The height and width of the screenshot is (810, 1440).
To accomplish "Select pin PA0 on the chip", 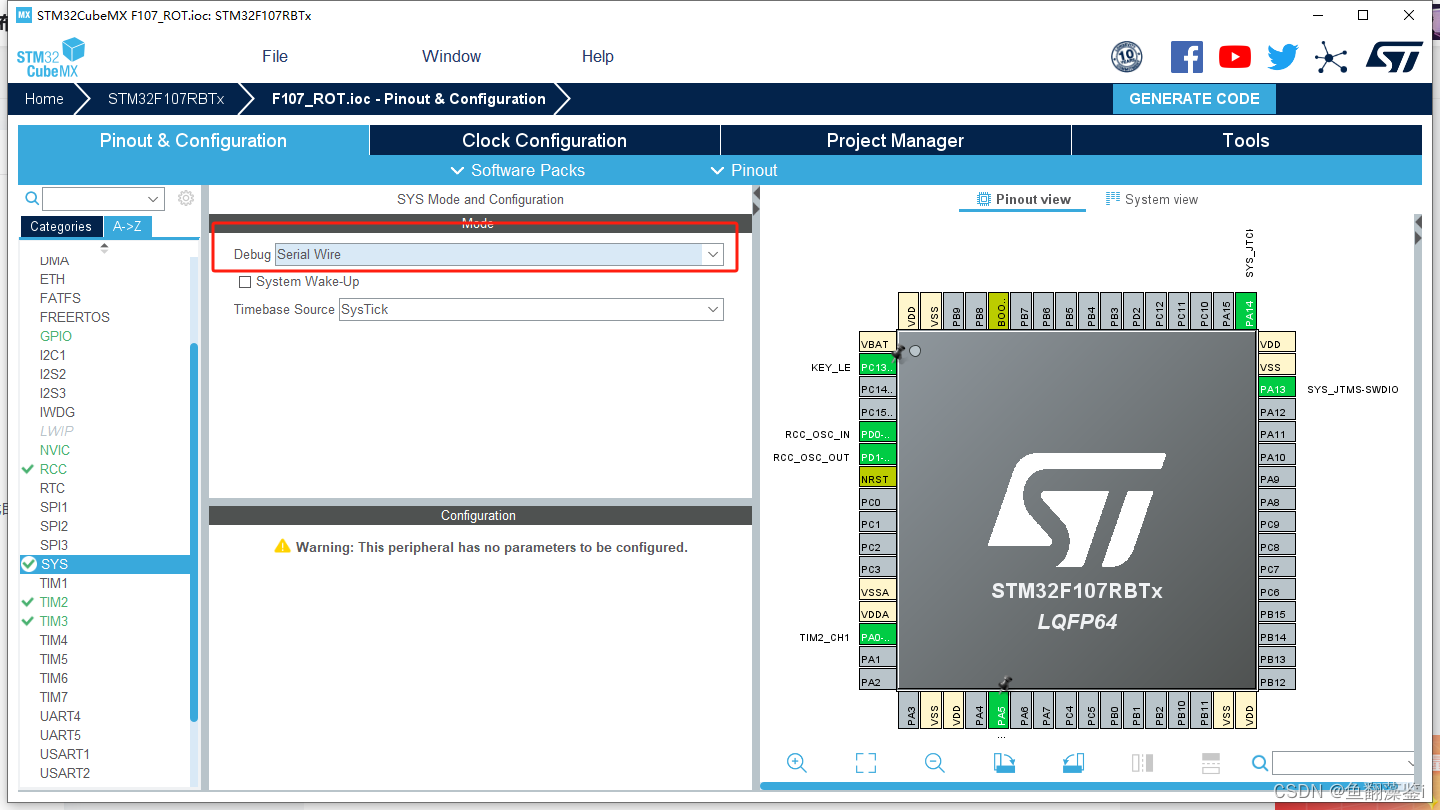I will (x=878, y=636).
